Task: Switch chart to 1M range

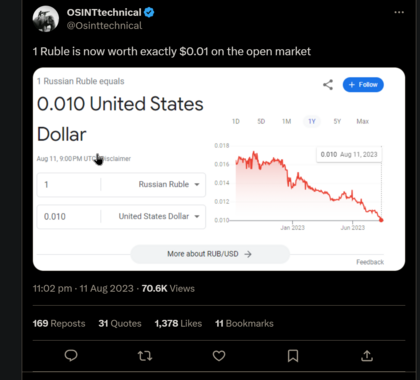Action: pyautogui.click(x=287, y=121)
